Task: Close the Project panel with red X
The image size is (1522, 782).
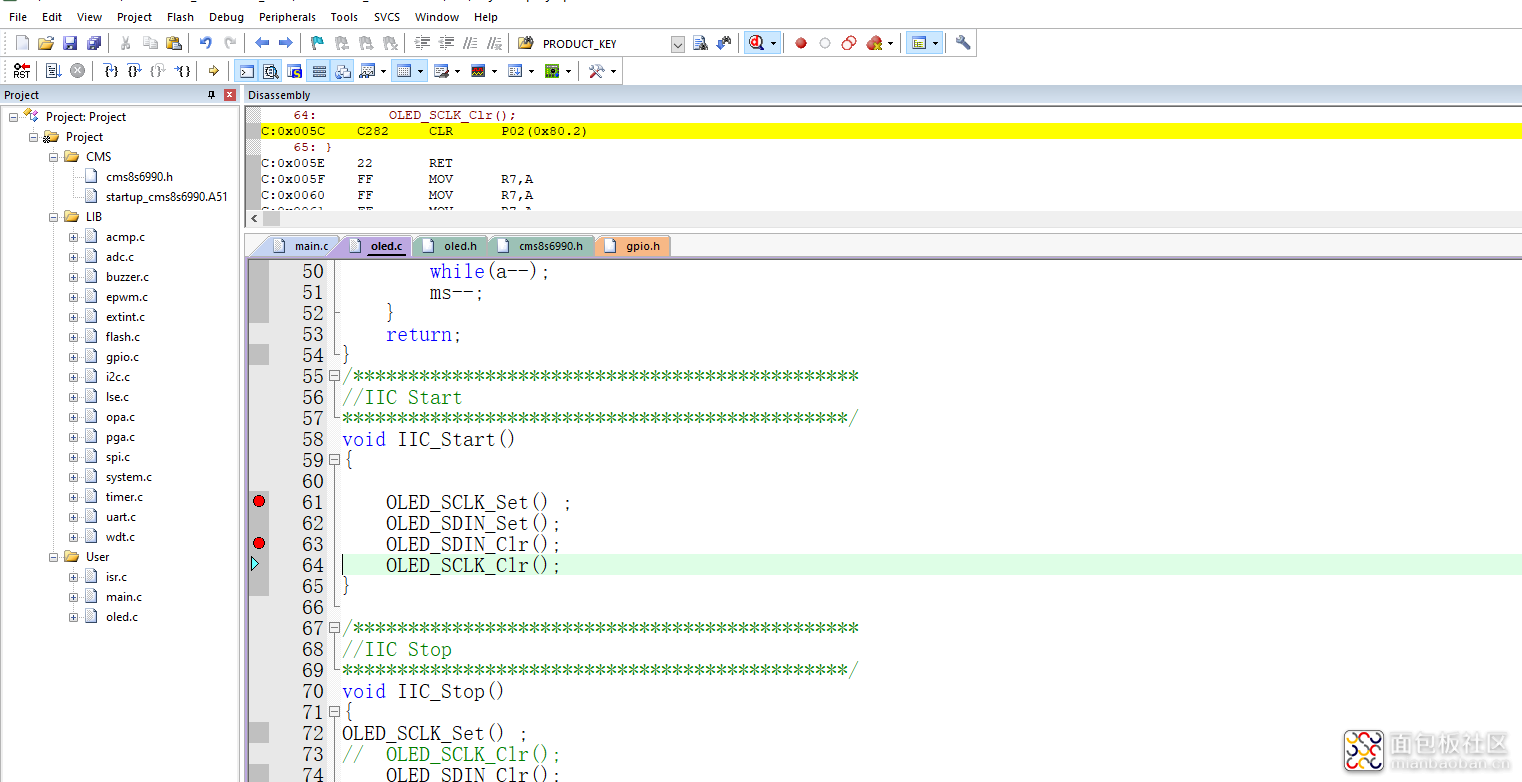Action: point(230,95)
